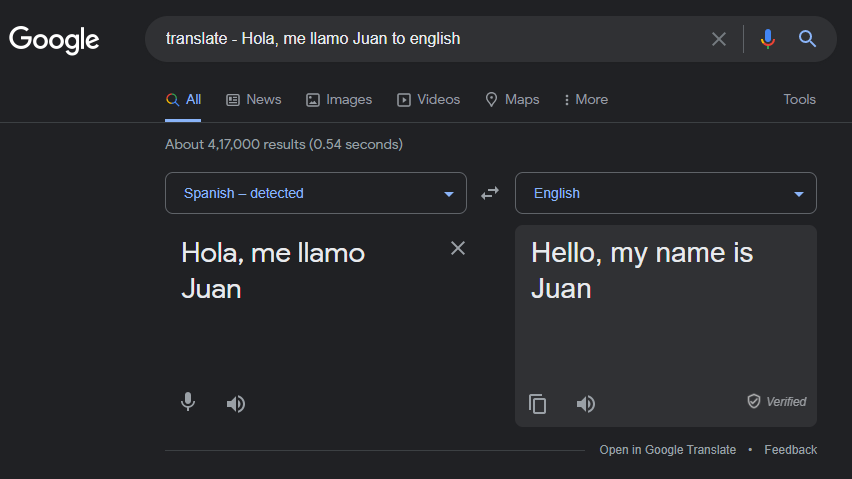Swap the source and target languages
This screenshot has height=479, width=852.
click(490, 193)
